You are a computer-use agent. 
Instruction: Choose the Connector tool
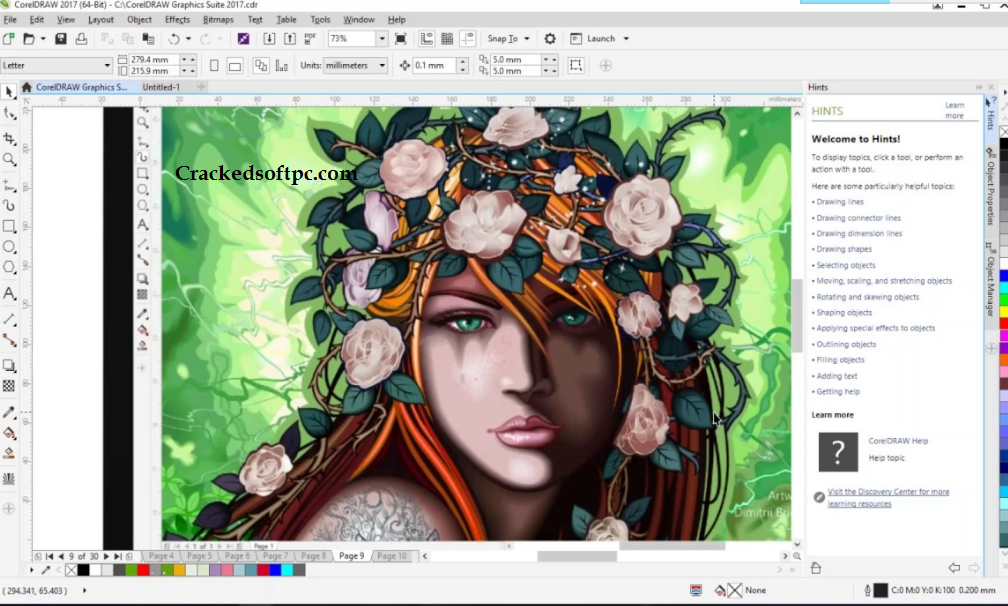coord(9,340)
